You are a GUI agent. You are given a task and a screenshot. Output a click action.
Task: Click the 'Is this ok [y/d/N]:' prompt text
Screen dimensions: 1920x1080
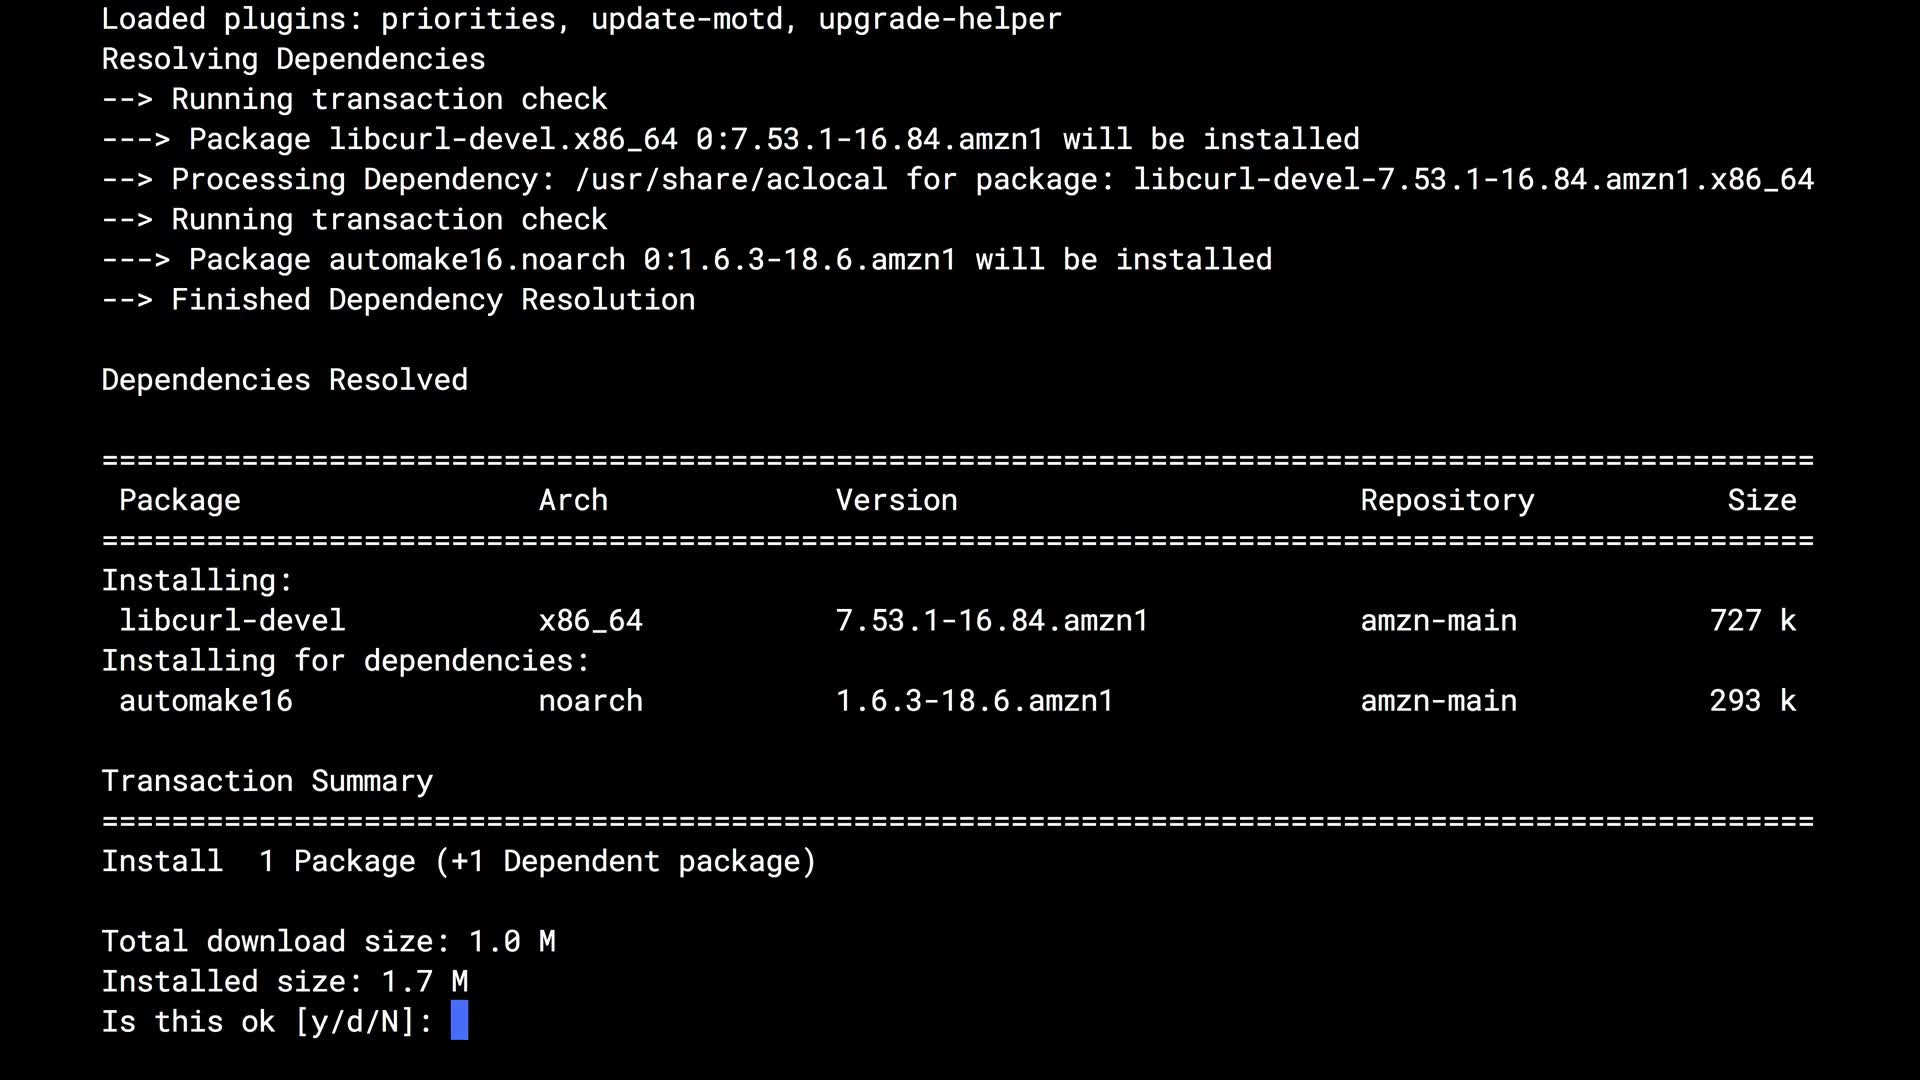[x=266, y=1021]
